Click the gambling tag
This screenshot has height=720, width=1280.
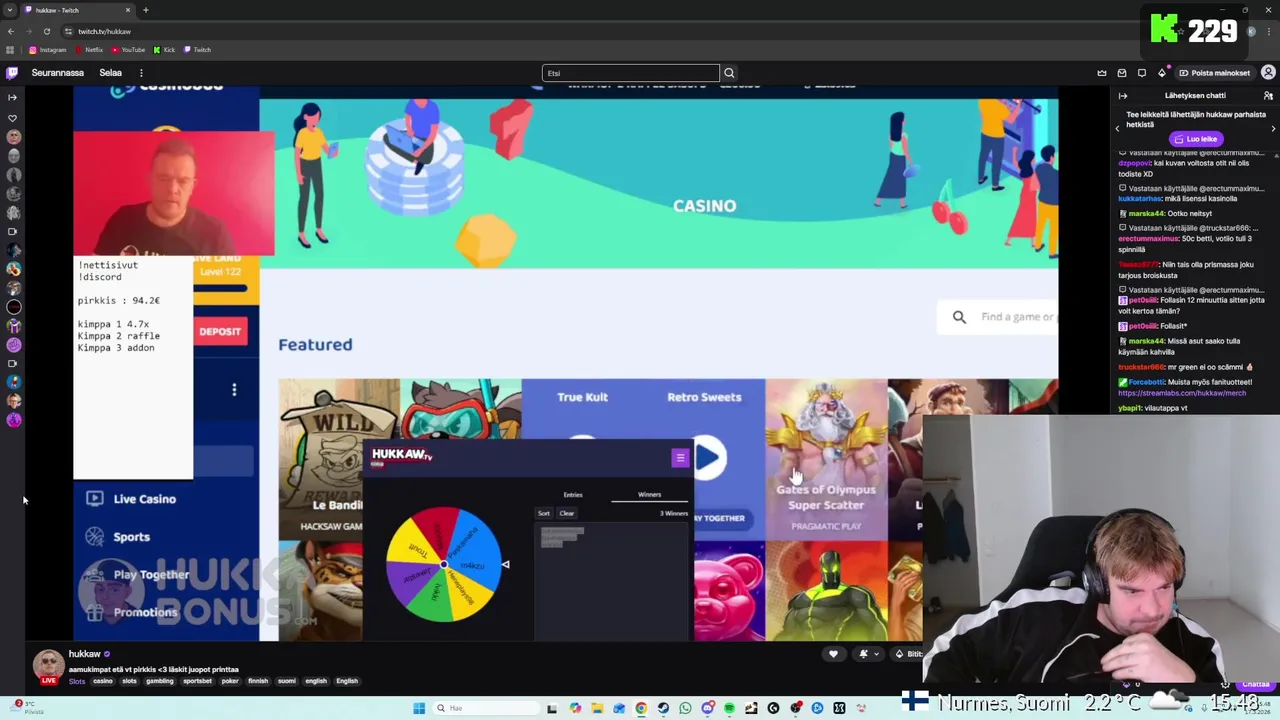pyautogui.click(x=160, y=681)
